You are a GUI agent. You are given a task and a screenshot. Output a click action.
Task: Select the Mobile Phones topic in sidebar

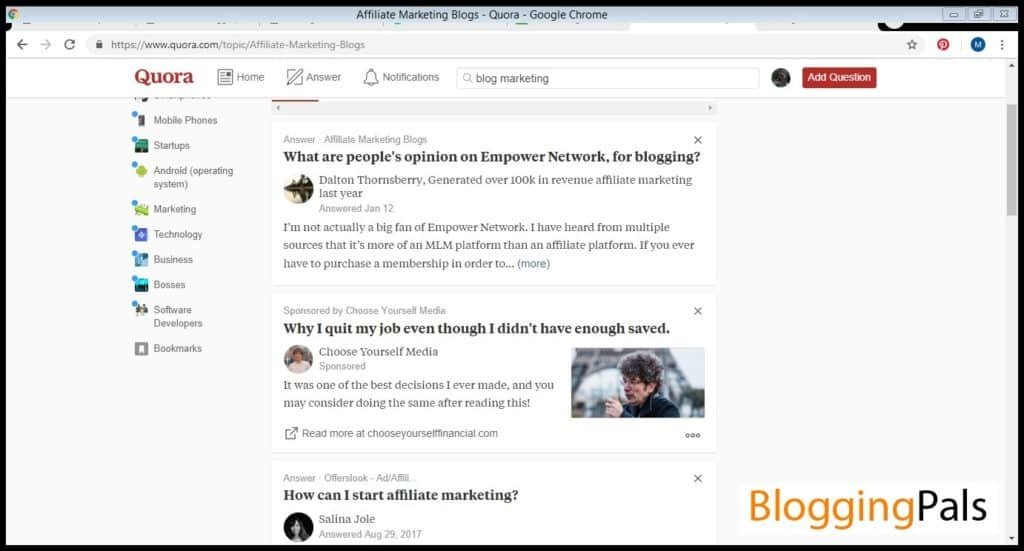(185, 120)
